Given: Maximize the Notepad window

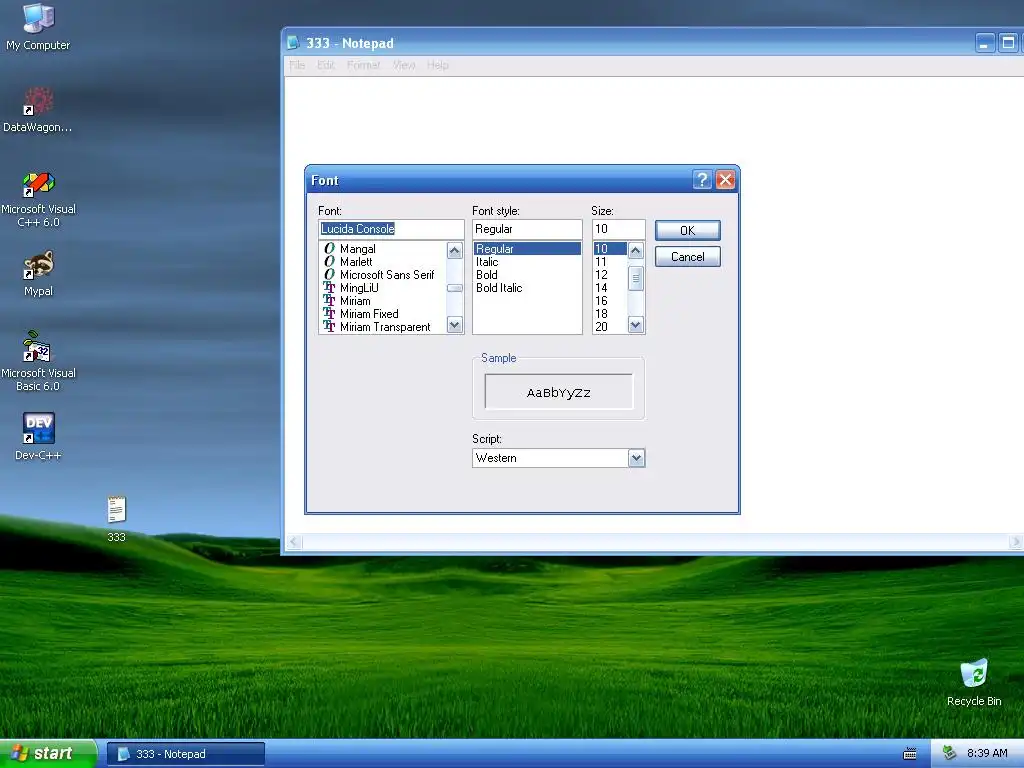Looking at the screenshot, I should click(x=1008, y=43).
